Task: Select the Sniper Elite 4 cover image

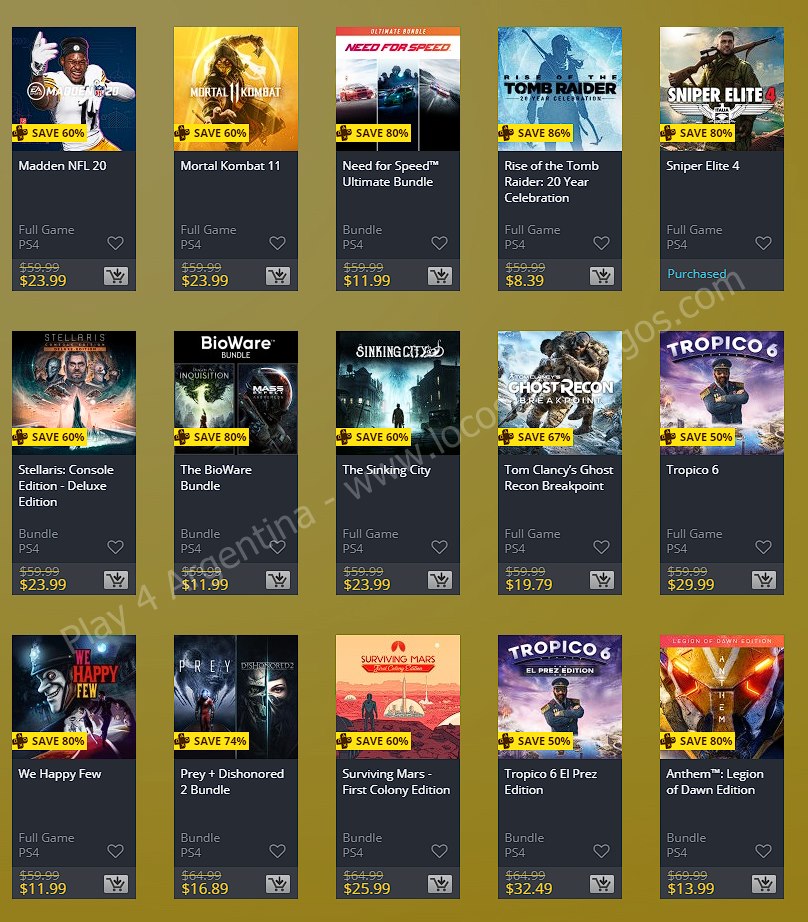Action: (722, 89)
